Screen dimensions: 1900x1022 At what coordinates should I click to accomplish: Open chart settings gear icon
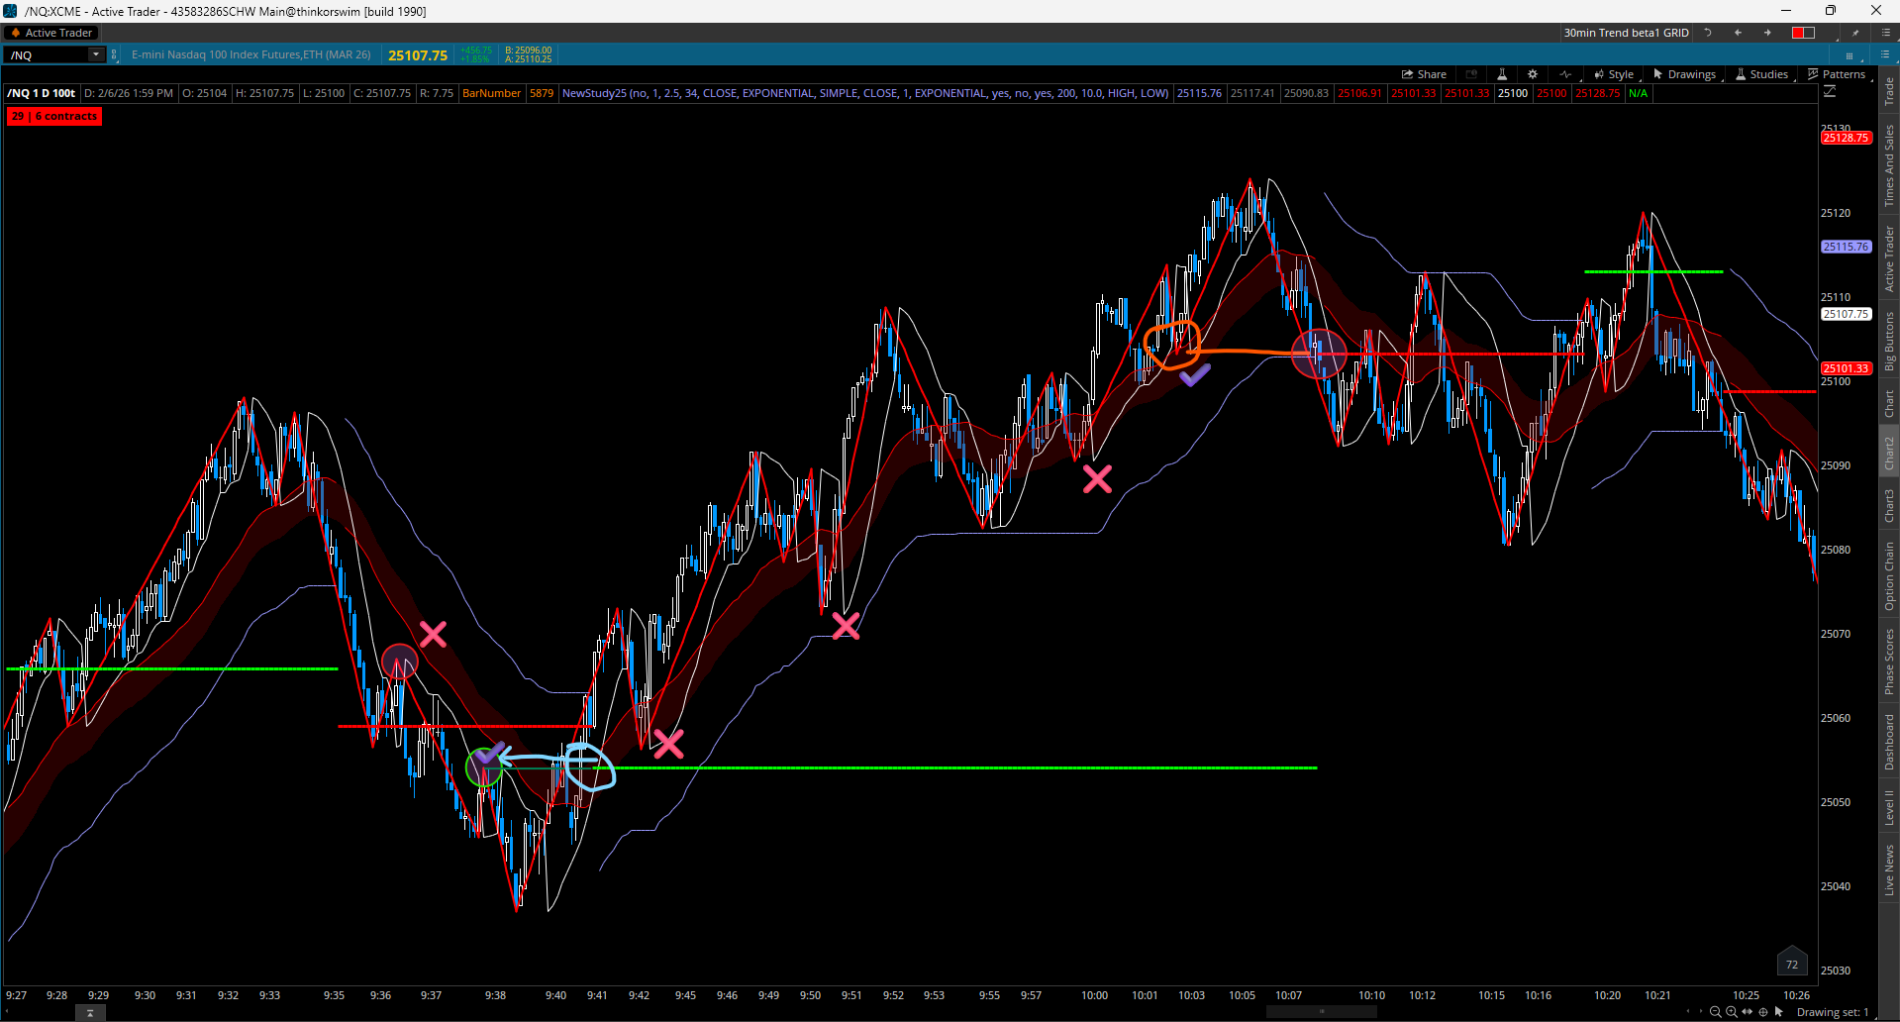[1532, 74]
